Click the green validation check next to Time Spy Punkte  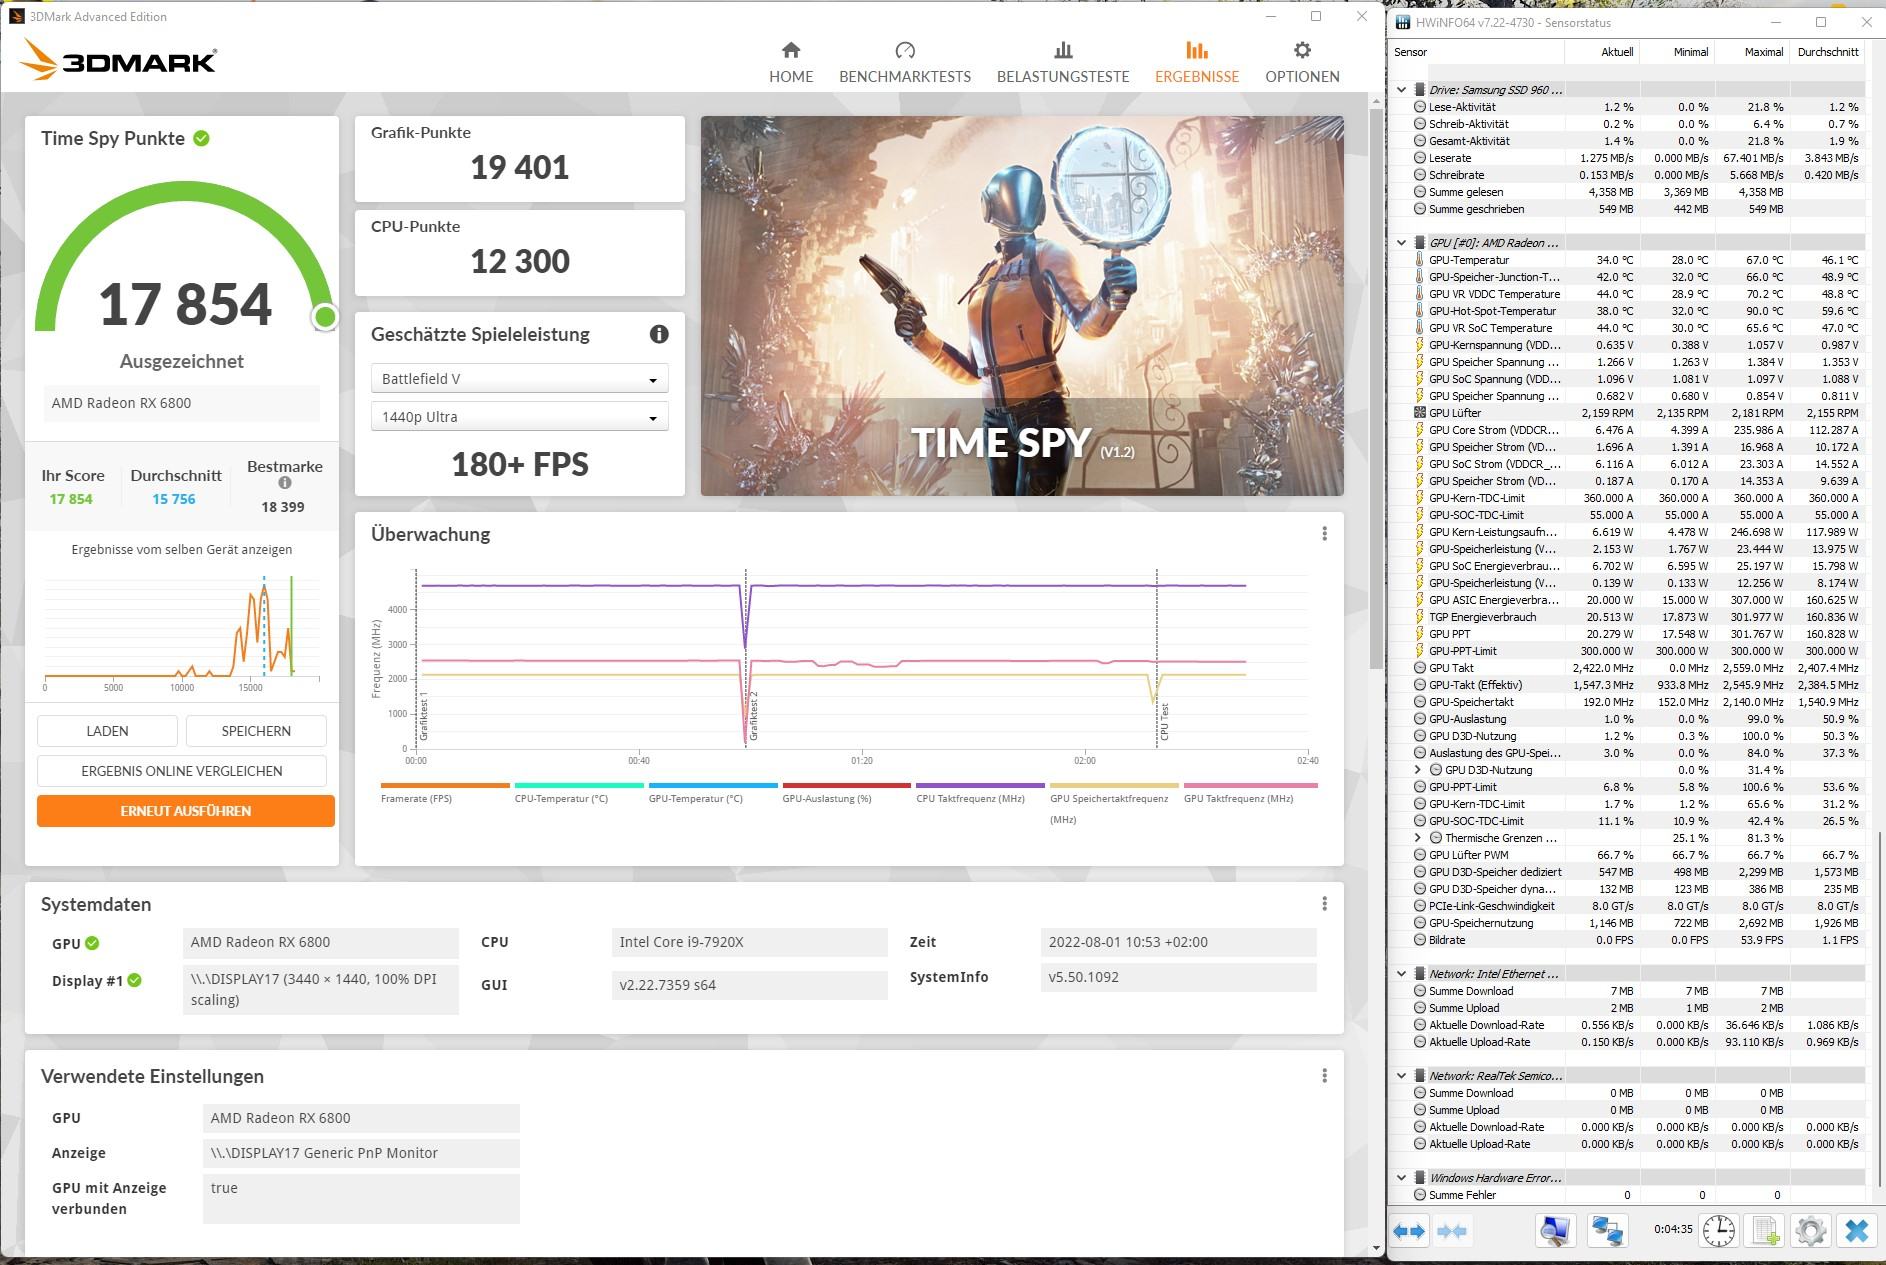(201, 138)
